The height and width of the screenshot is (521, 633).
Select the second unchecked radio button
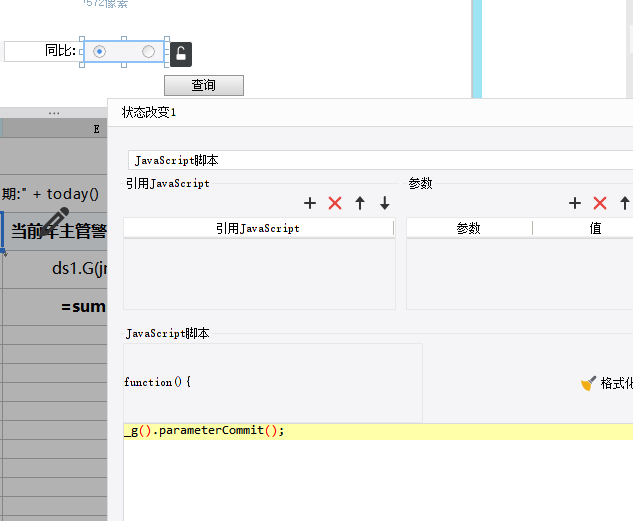(x=149, y=51)
